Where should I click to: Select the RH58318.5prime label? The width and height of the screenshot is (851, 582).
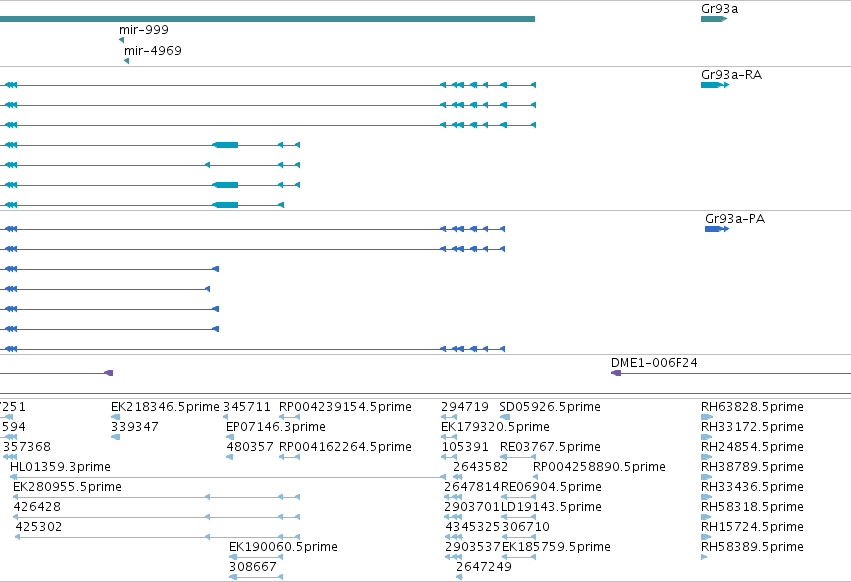pos(752,507)
